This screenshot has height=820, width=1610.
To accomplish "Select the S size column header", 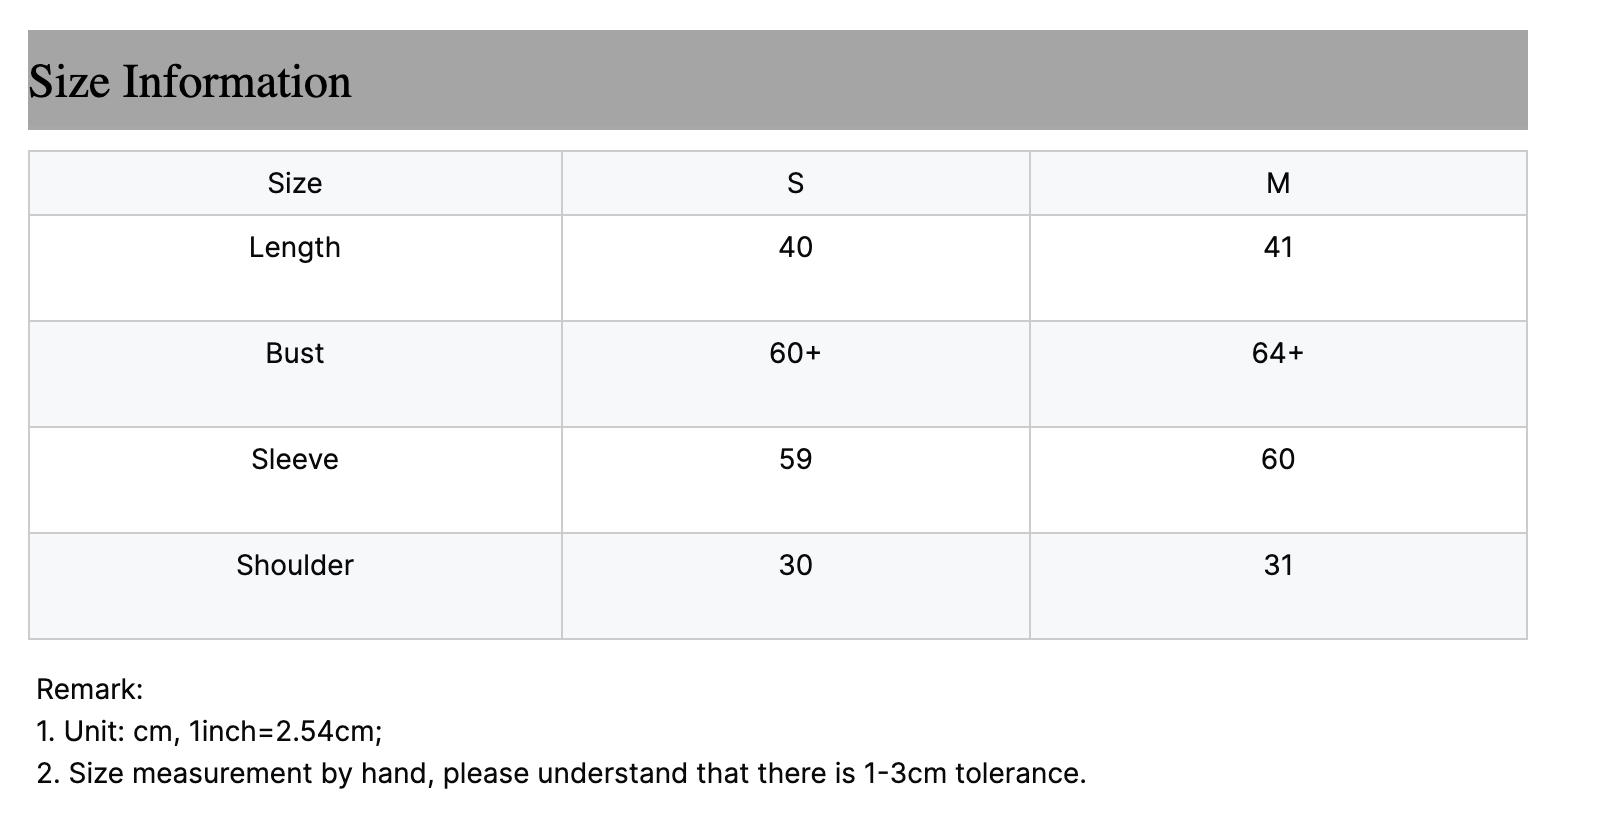I will (795, 183).
